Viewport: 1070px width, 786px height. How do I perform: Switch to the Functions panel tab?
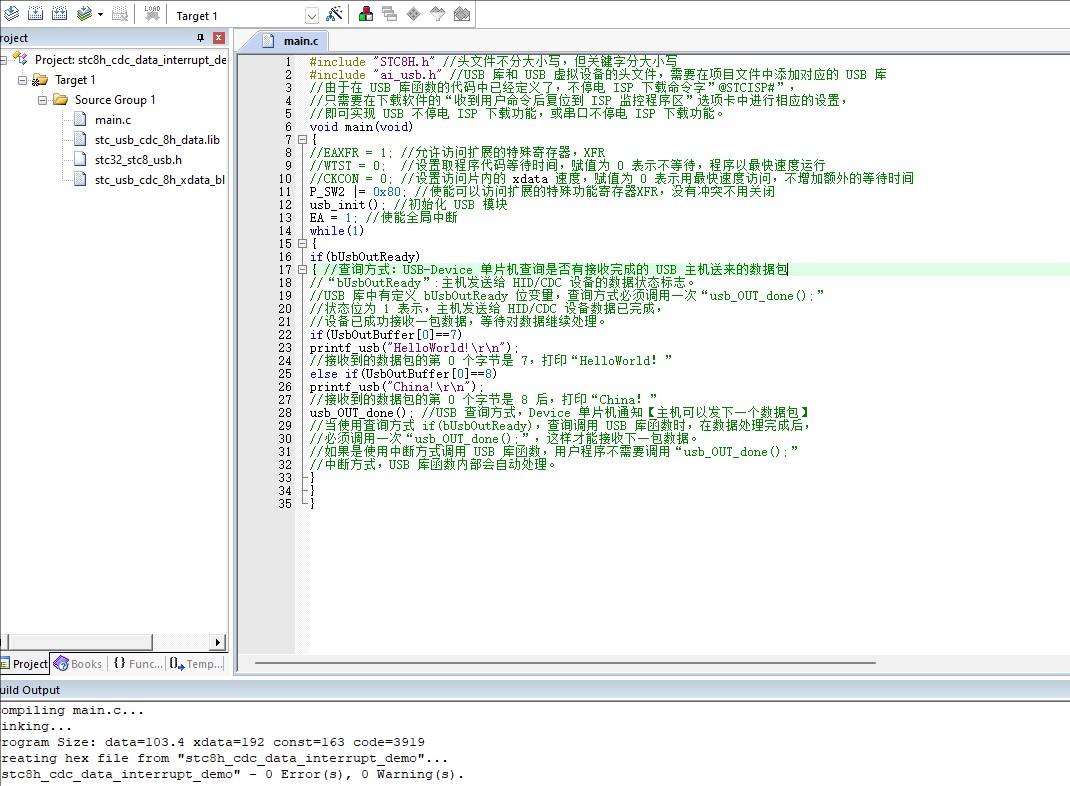pyautogui.click(x=138, y=664)
